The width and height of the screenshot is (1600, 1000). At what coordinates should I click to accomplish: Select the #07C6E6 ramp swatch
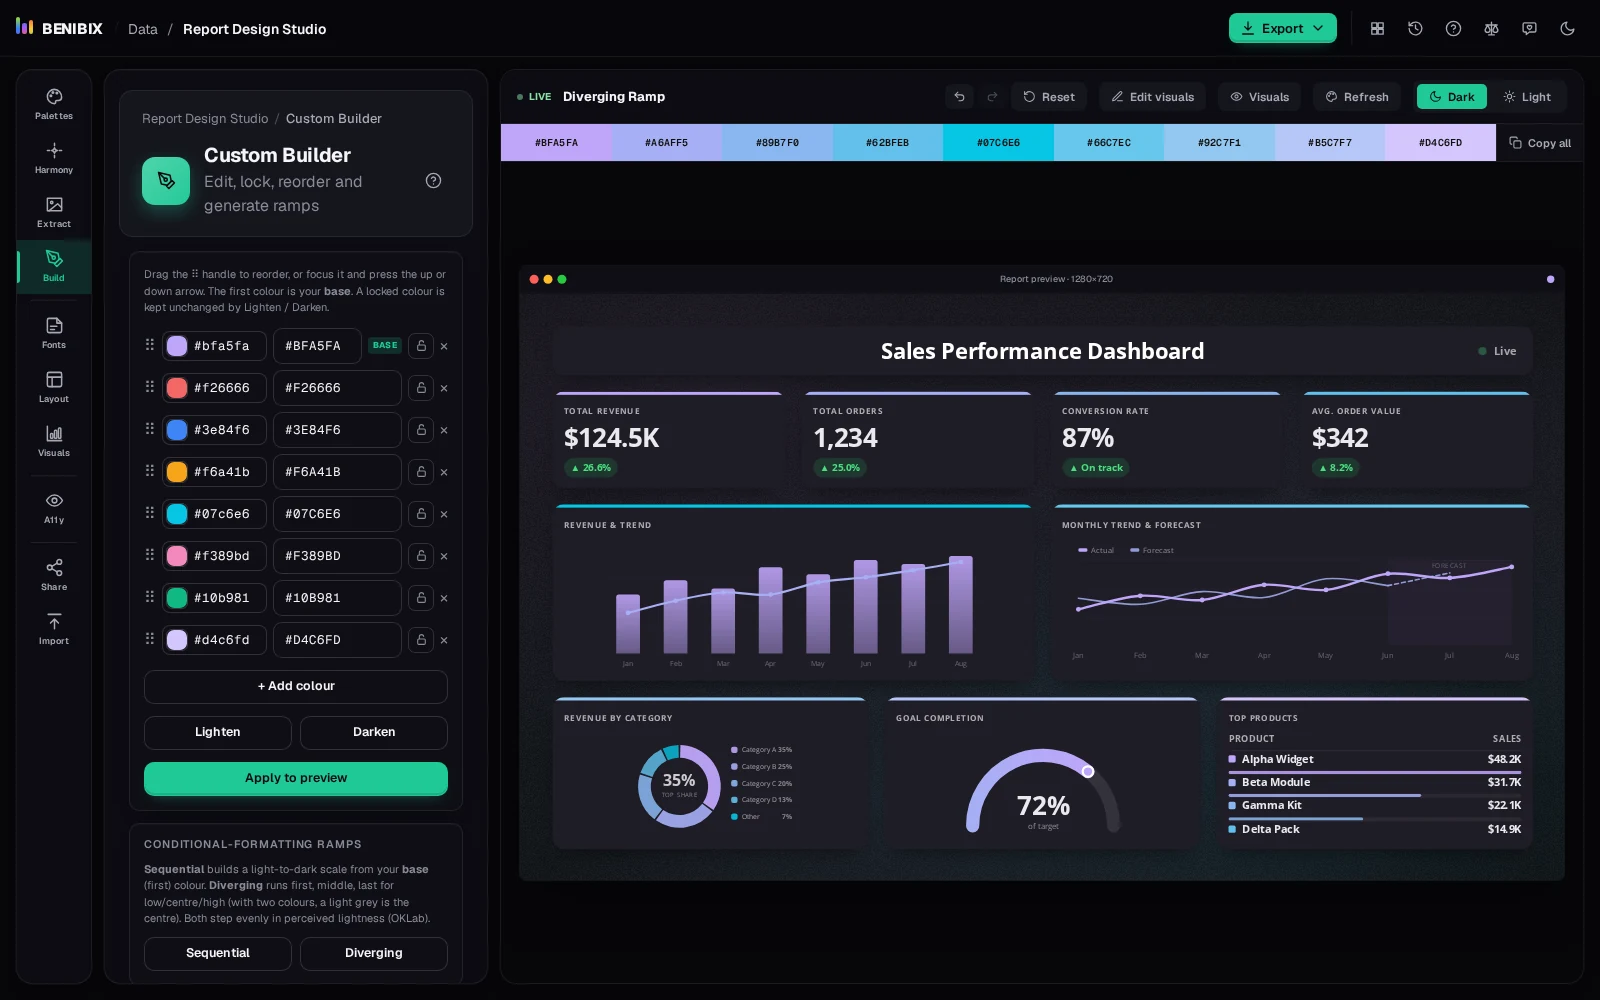pos(998,143)
